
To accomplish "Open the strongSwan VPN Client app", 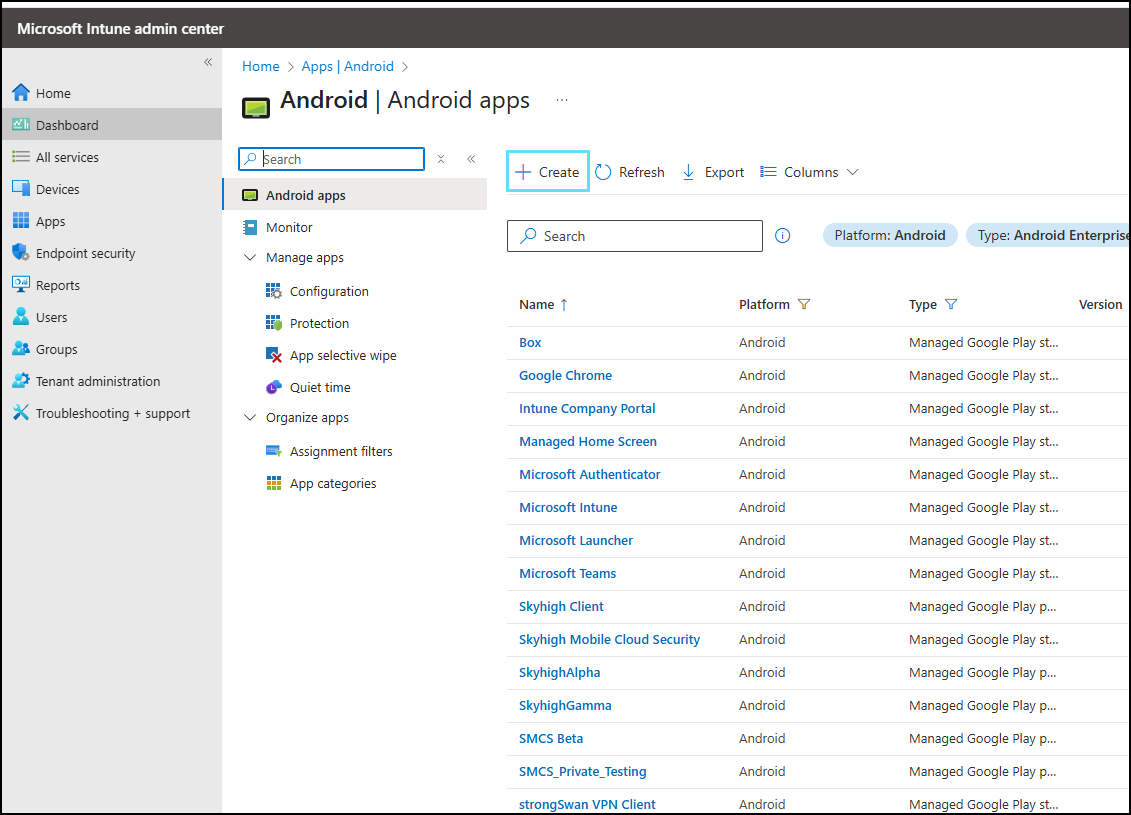I will (x=587, y=805).
